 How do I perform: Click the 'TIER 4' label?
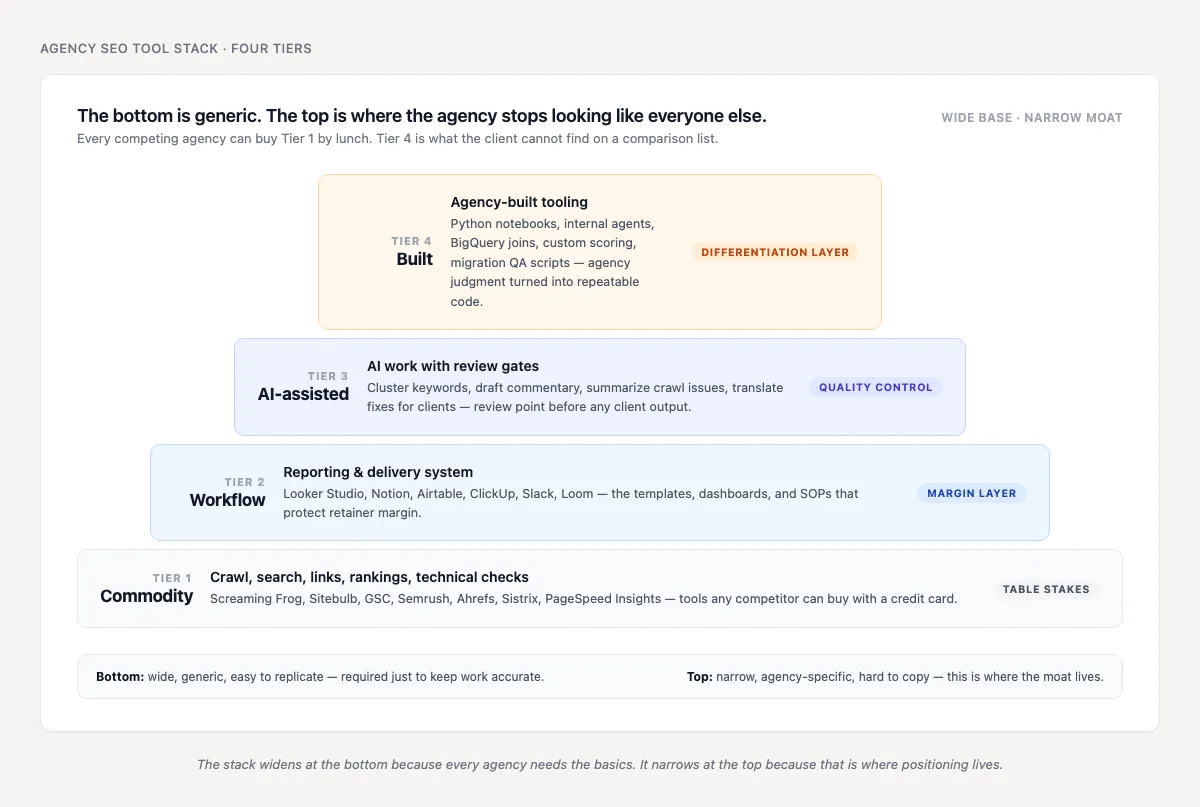pos(412,241)
